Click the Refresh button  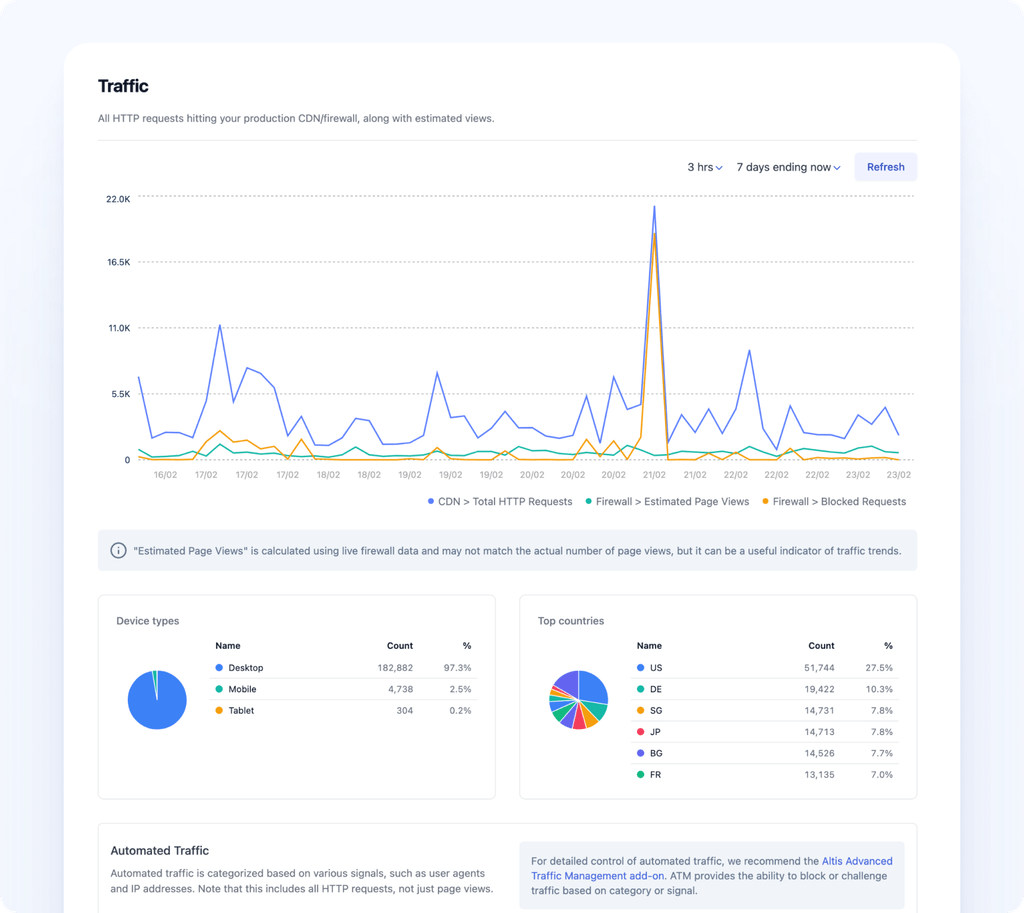tap(885, 167)
